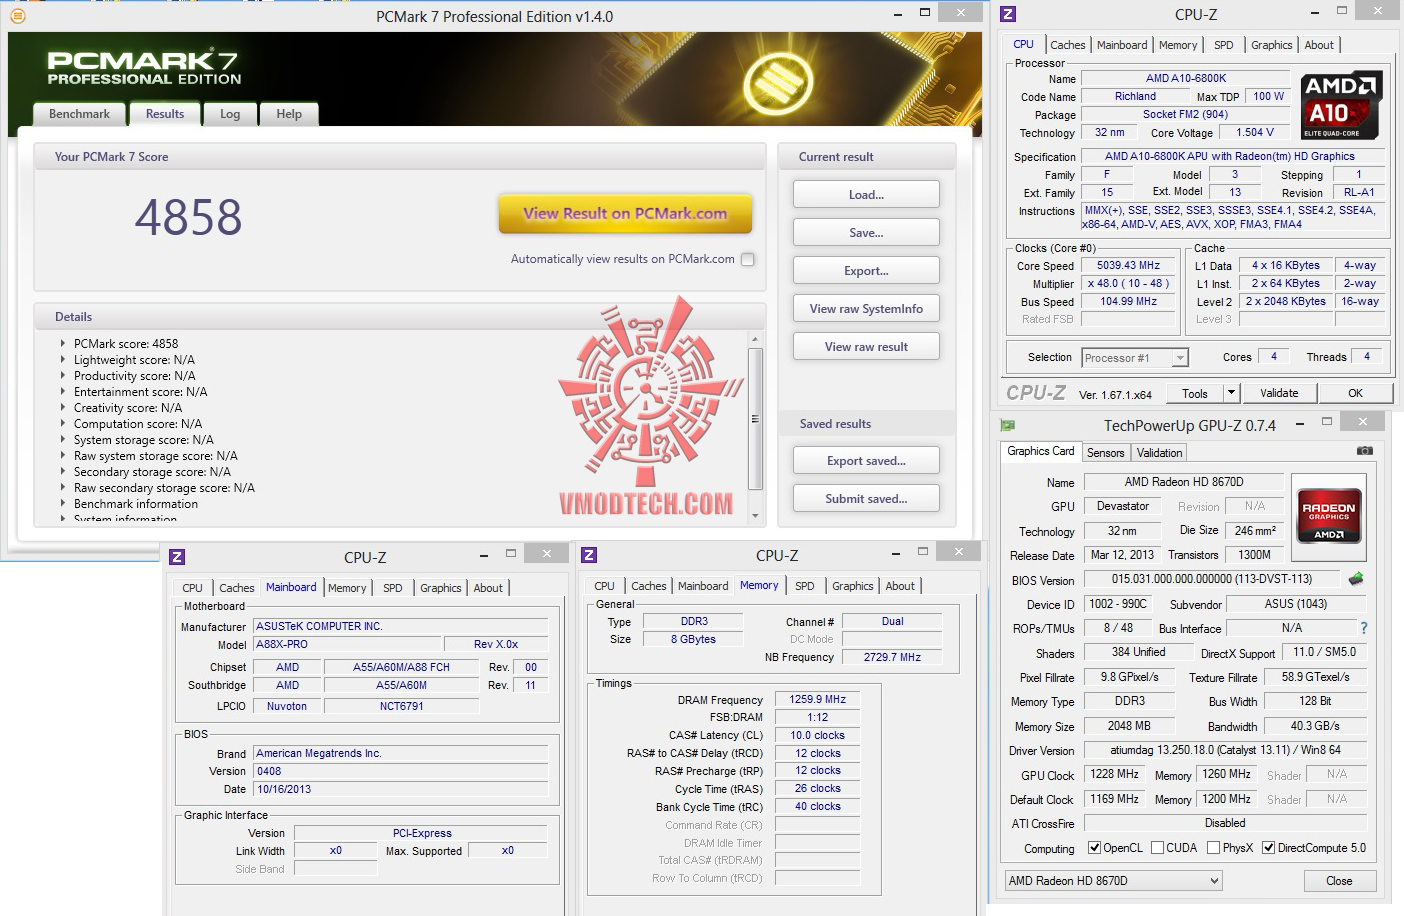This screenshot has width=1404, height=916.
Task: Click the PCMark 7 title bar app icon
Action: click(x=17, y=15)
